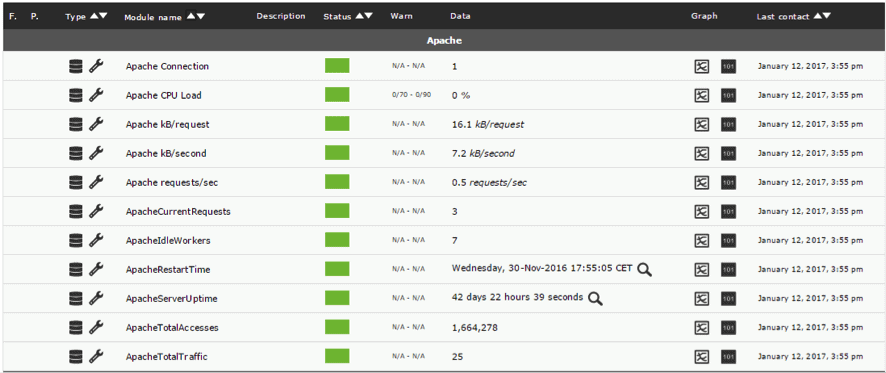Sort Last contact column descending
886x373 pixels.
827,16
